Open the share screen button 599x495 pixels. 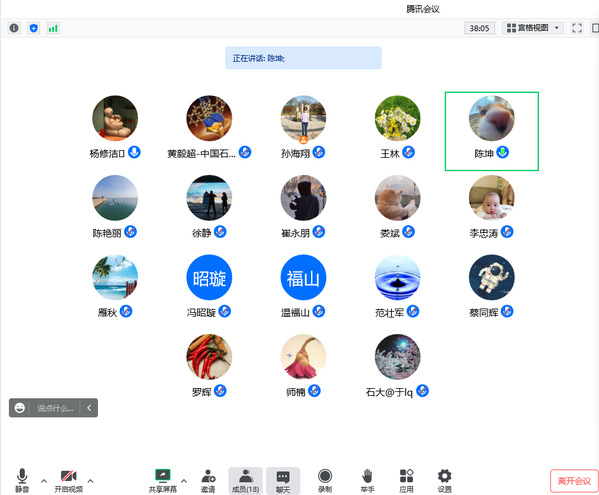[163, 480]
